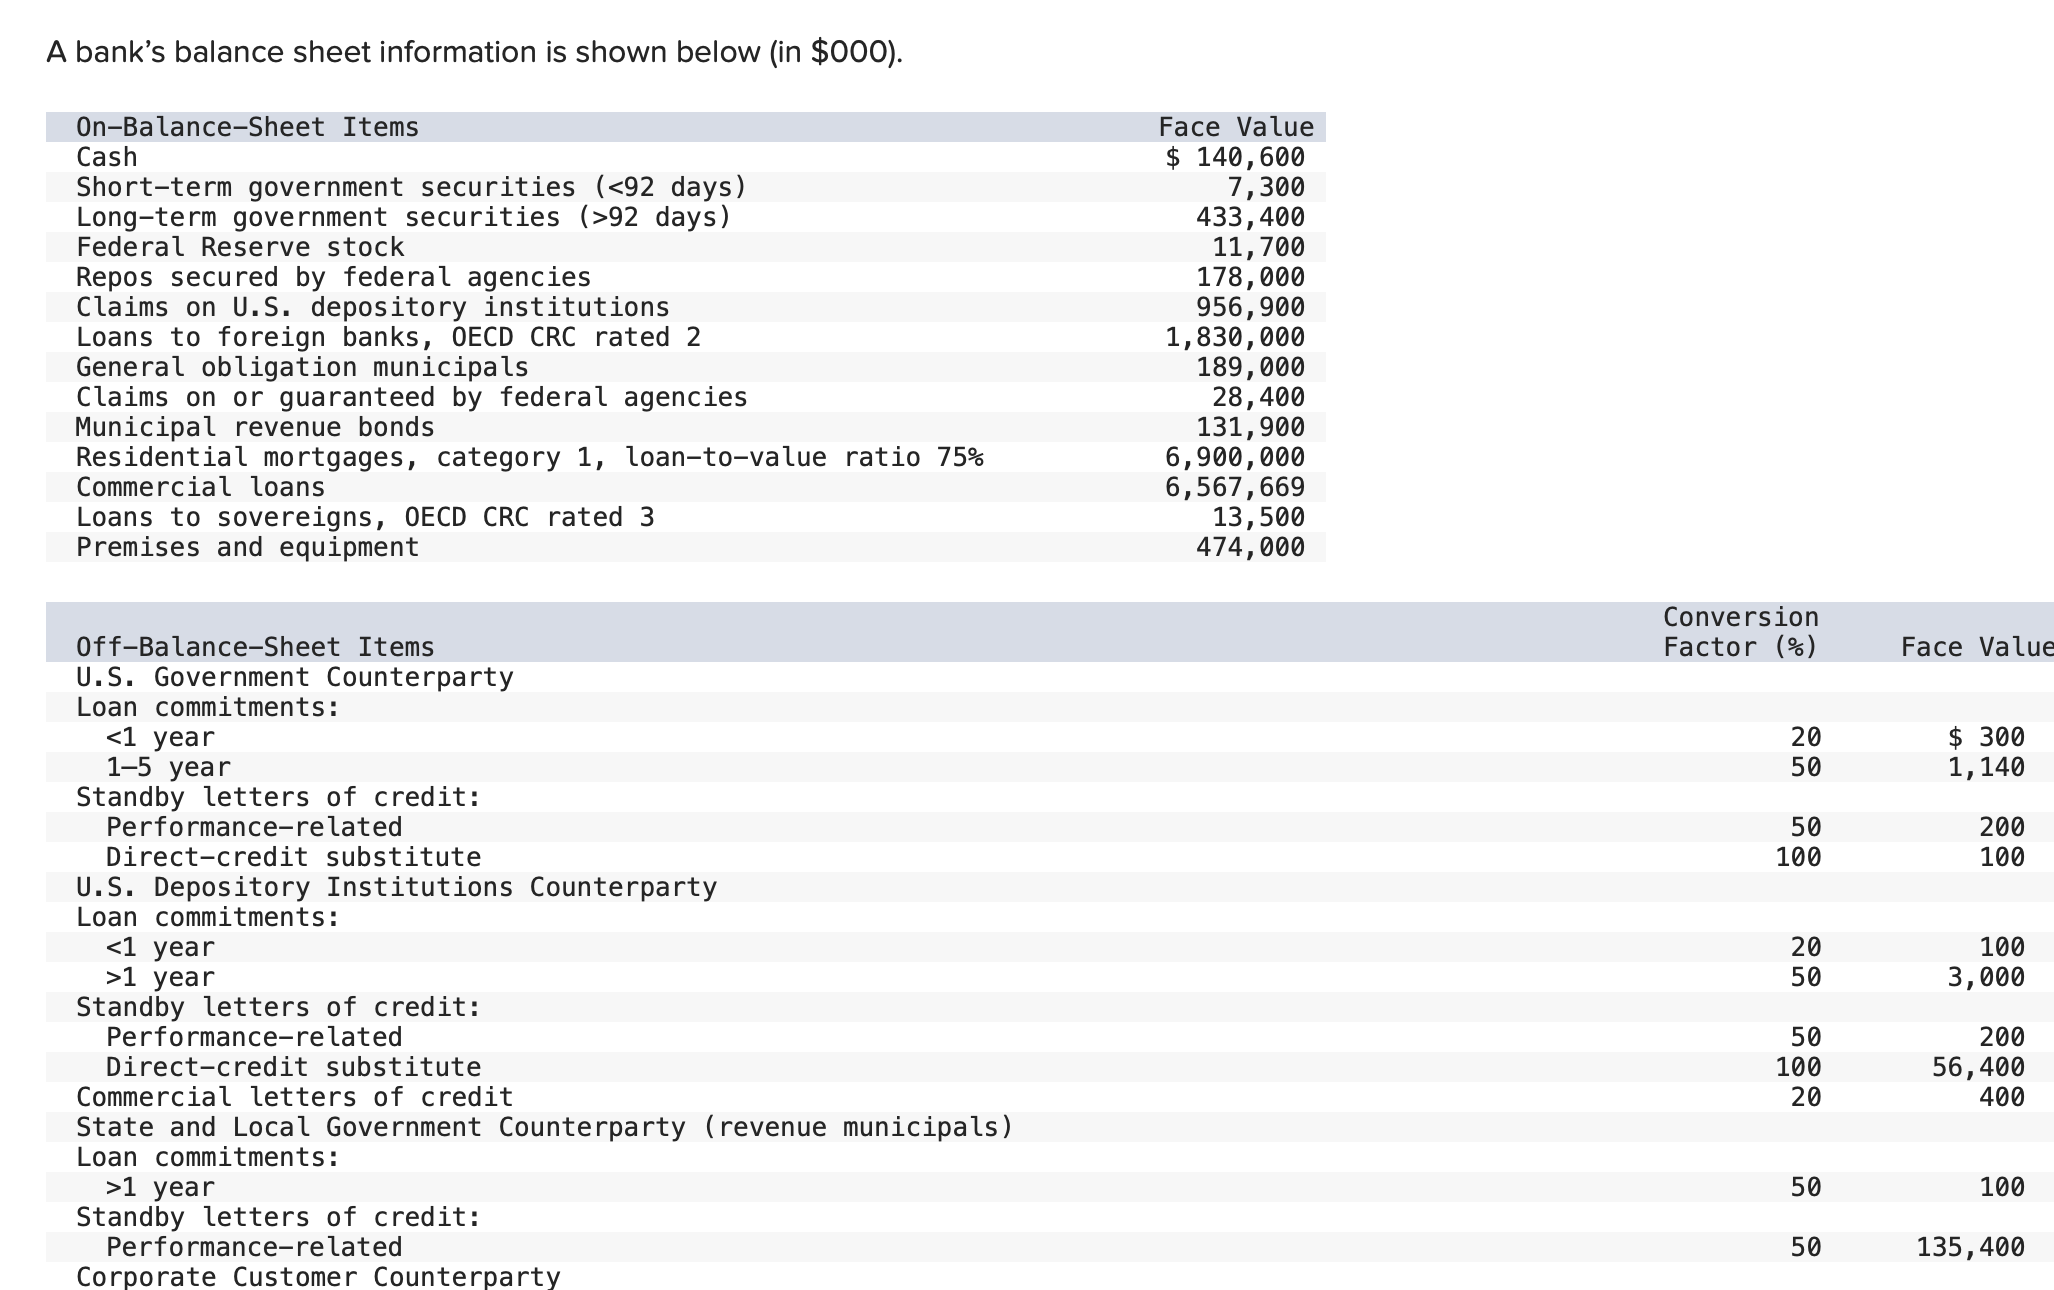Select the U.S. Government Counterparty section label

[x=293, y=677]
